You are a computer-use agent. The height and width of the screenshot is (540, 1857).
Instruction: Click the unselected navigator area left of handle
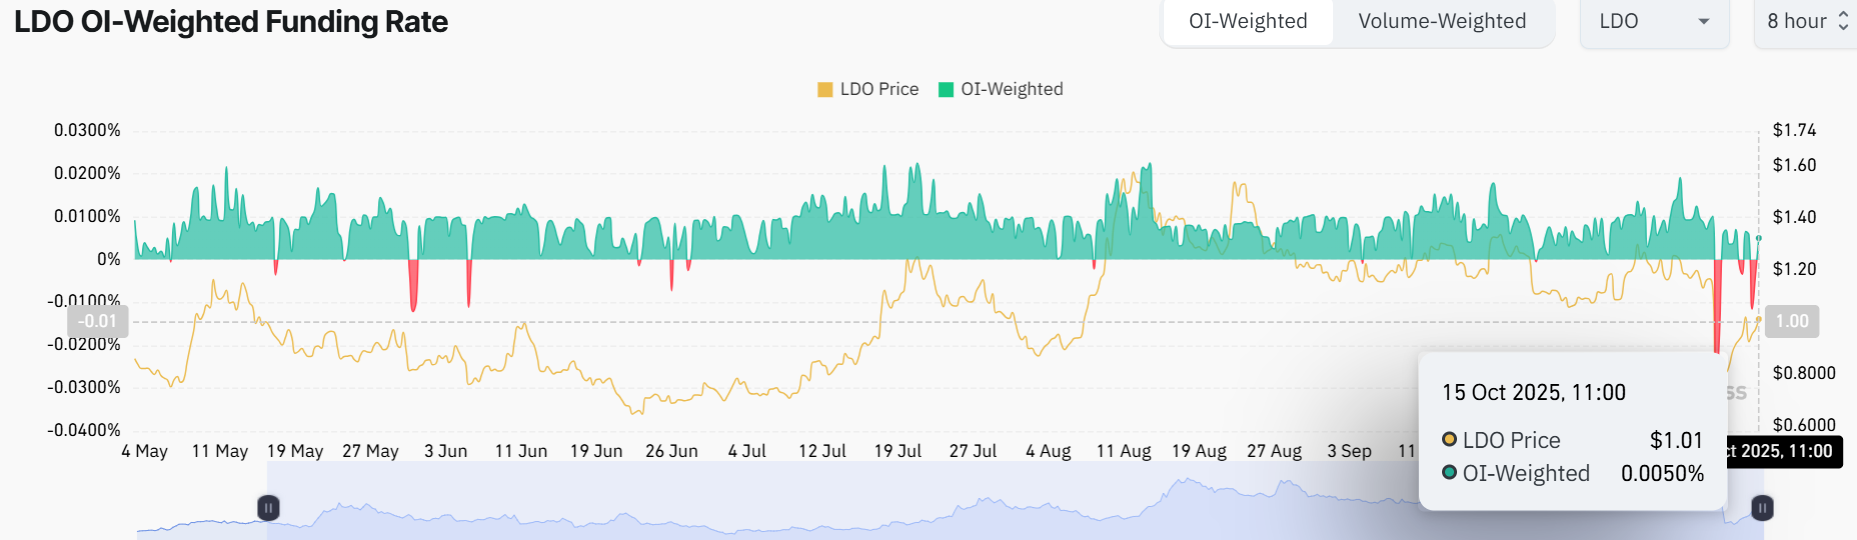pyautogui.click(x=200, y=515)
